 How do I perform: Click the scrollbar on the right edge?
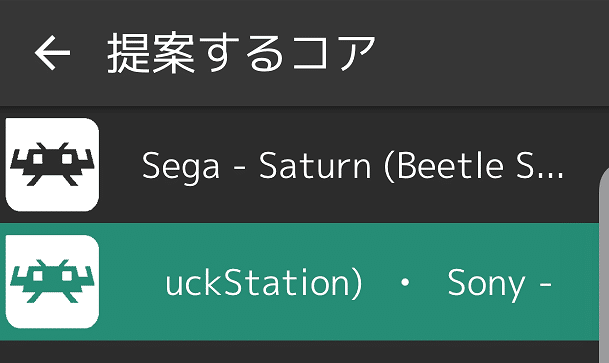point(604,264)
